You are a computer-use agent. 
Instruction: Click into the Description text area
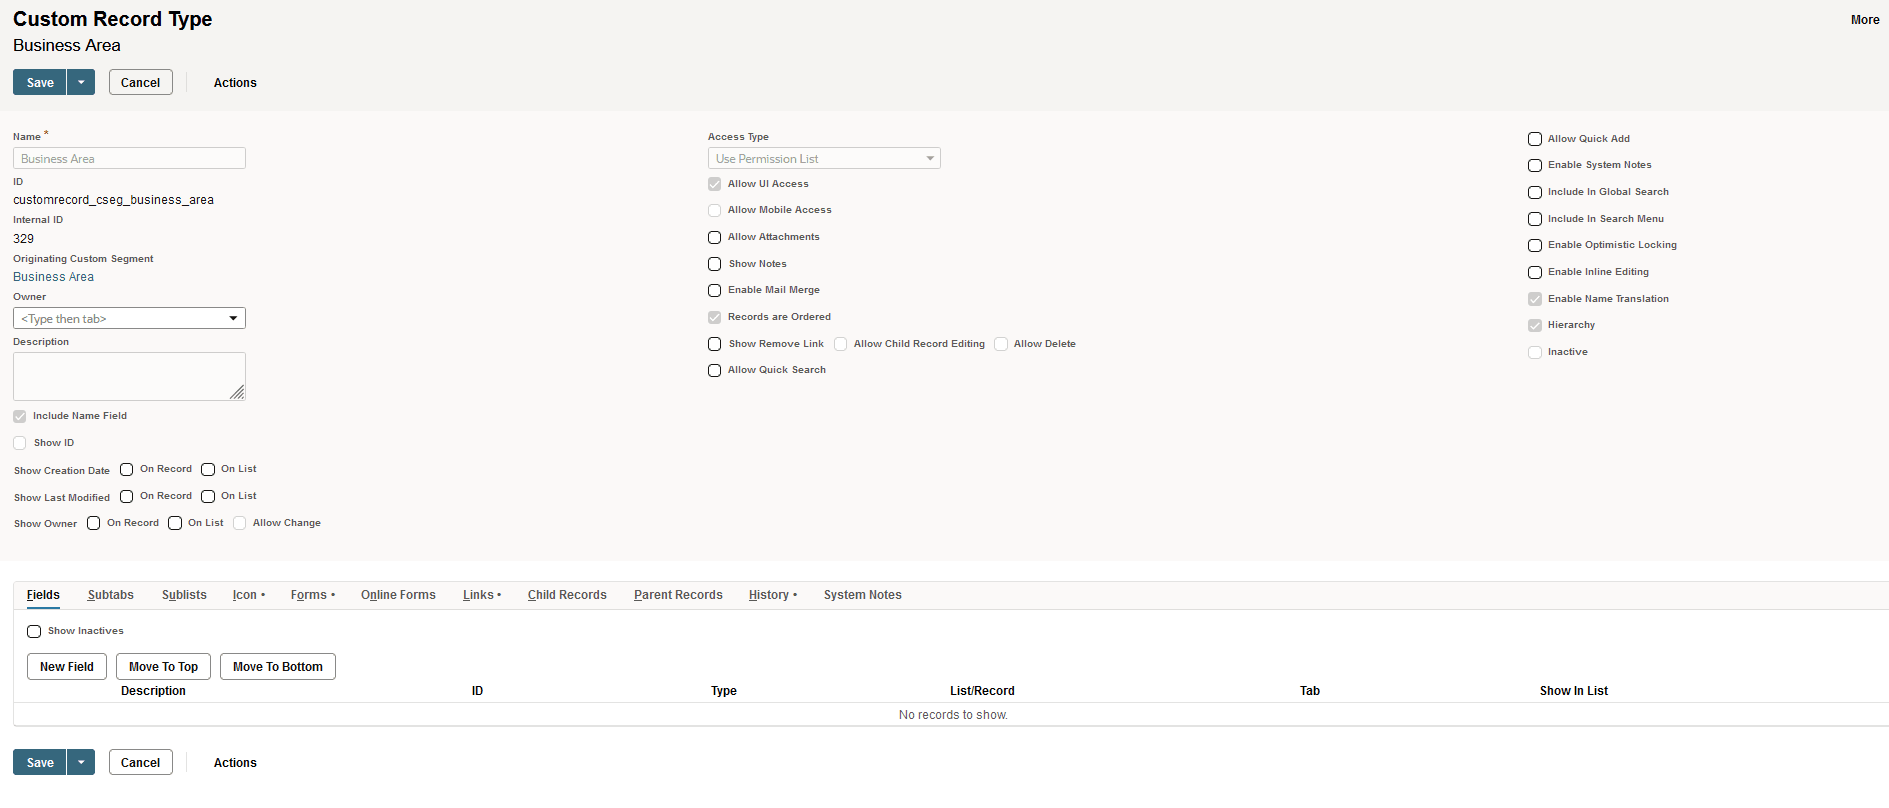click(129, 376)
